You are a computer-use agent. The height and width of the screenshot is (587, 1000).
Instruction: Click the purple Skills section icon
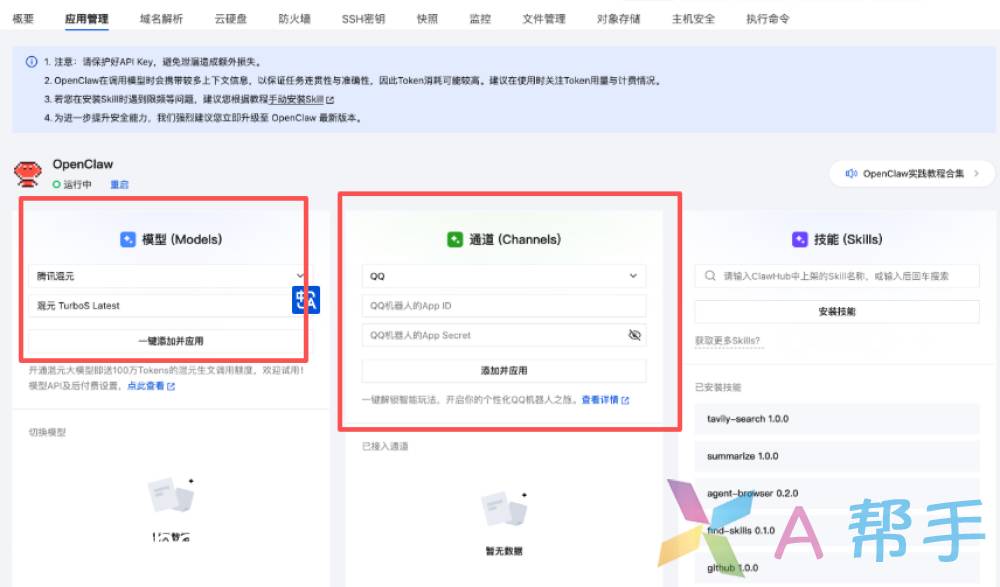pos(799,240)
